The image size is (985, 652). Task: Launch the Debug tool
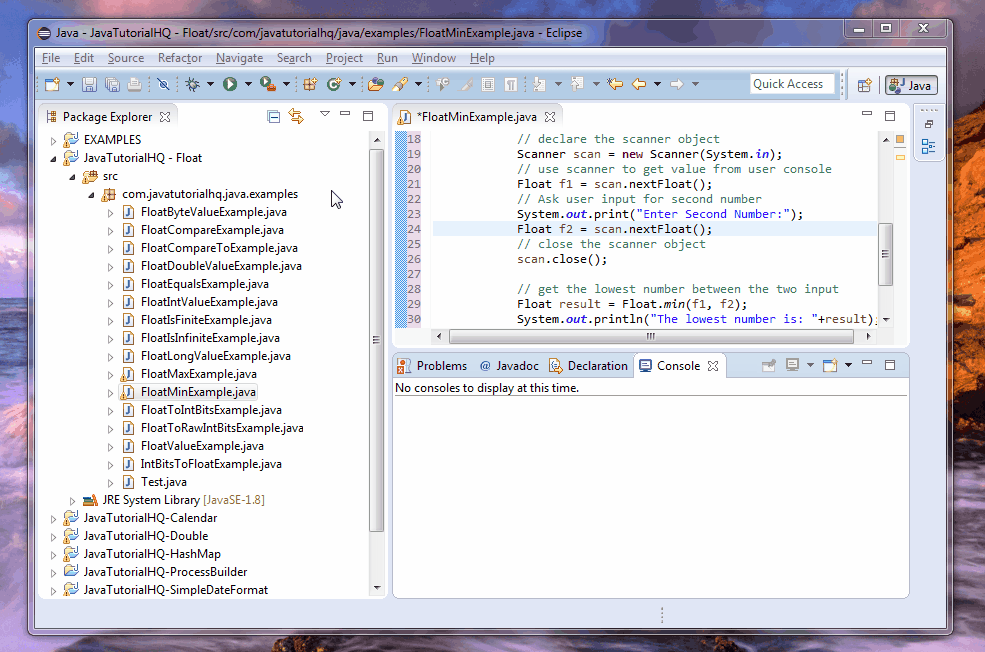(193, 84)
